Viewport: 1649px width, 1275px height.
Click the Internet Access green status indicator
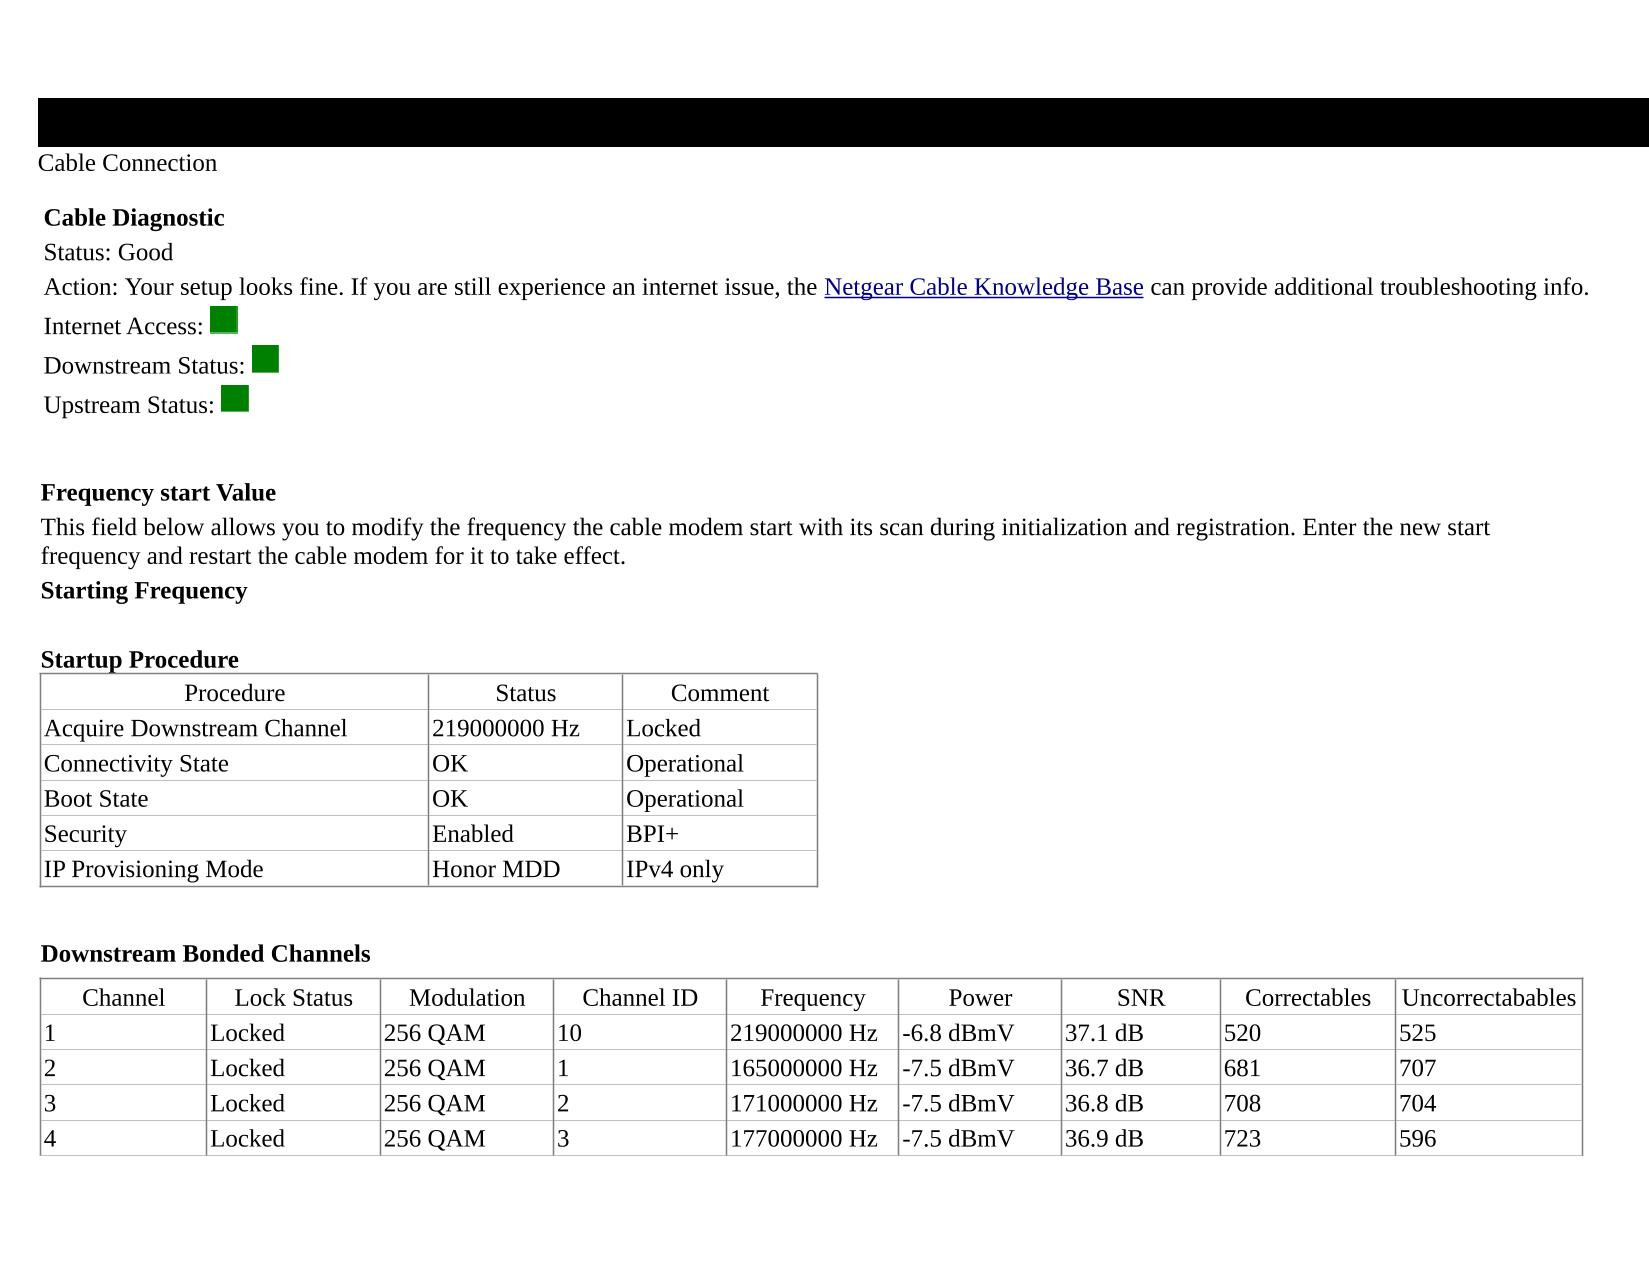click(x=224, y=320)
